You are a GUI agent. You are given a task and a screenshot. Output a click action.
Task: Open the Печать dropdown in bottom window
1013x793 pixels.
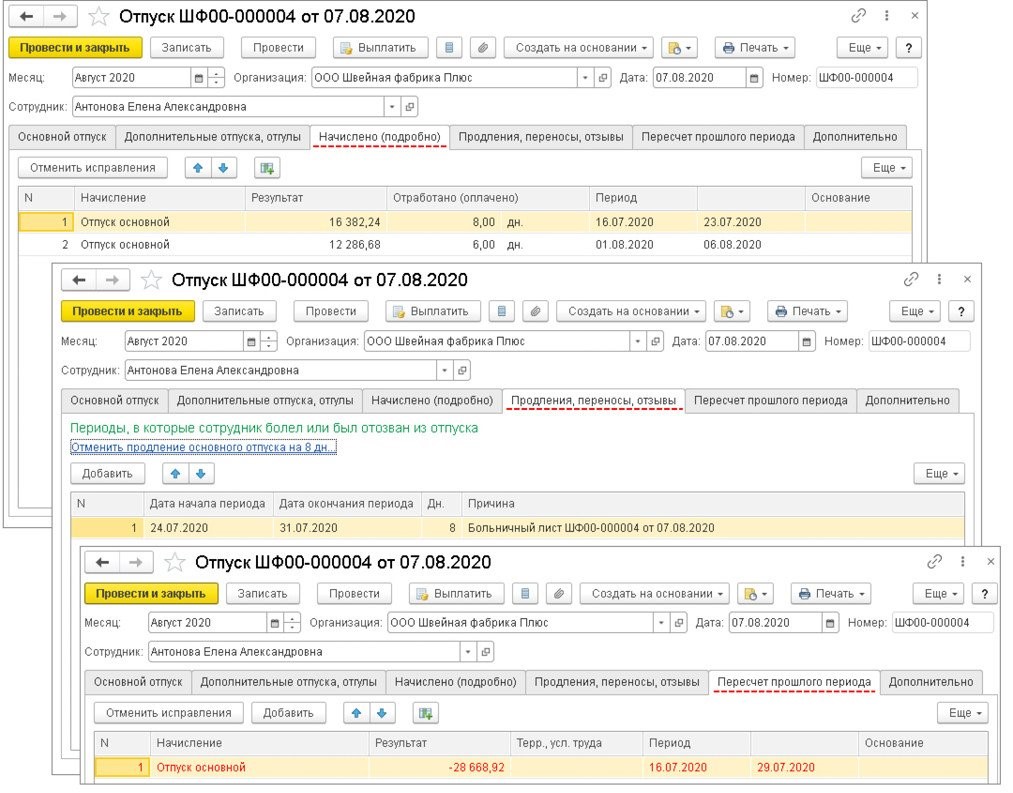click(x=831, y=593)
